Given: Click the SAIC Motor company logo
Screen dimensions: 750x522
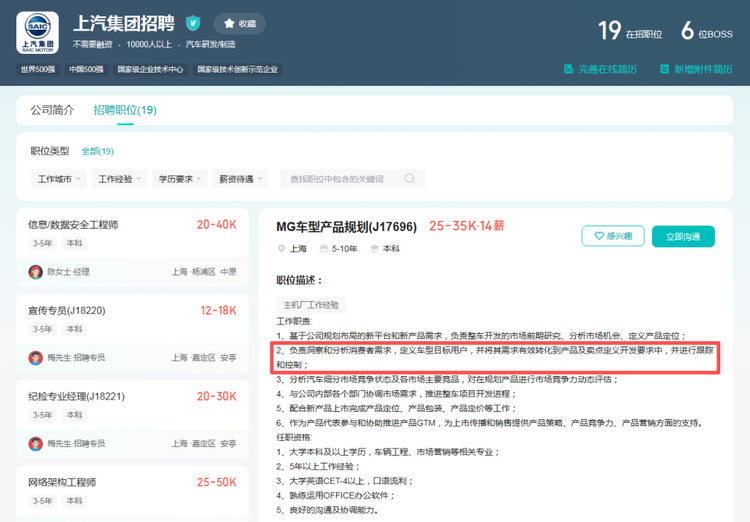Looking at the screenshot, I should point(38,32).
